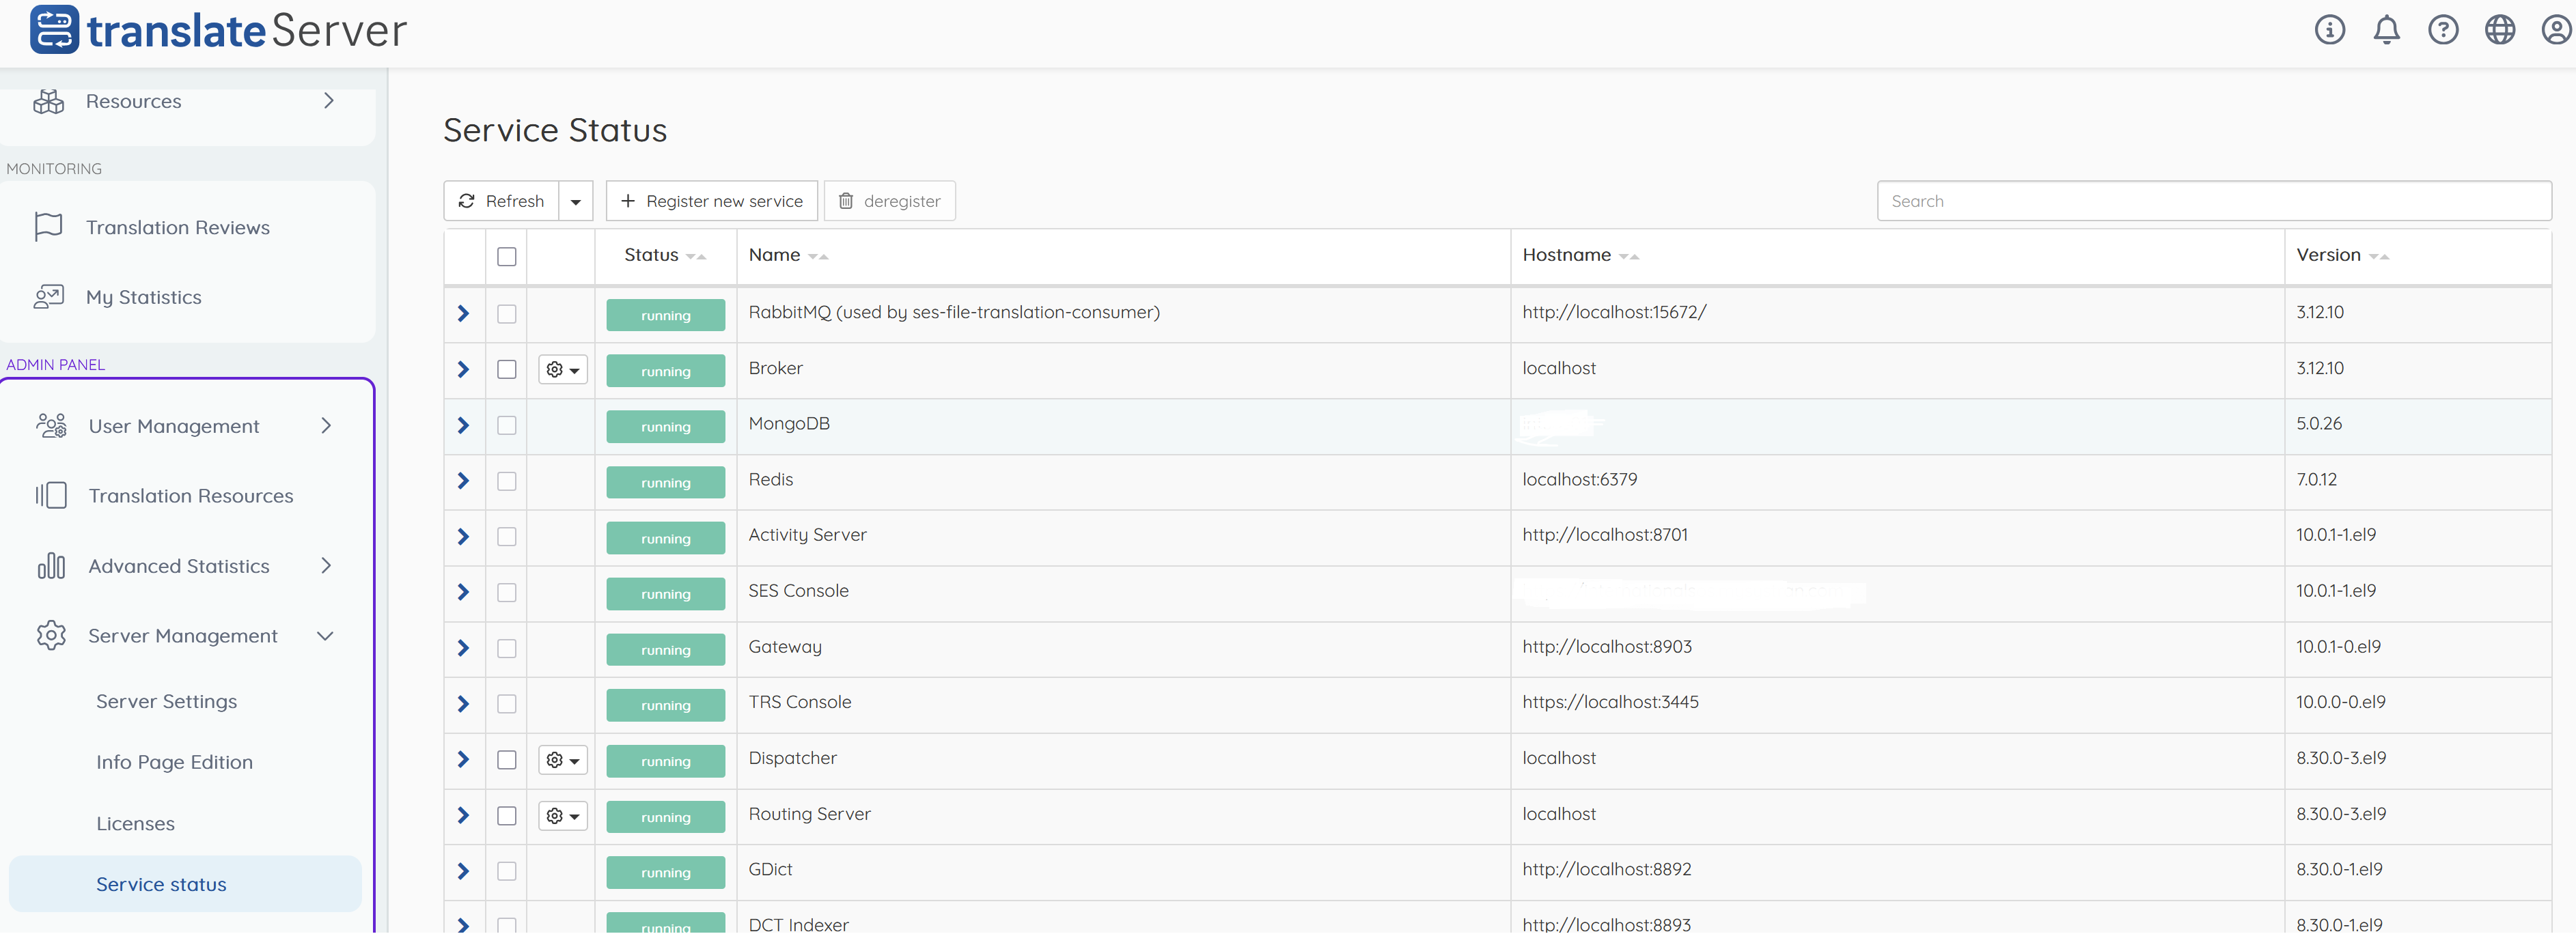Click the Gateway version 10.0.1-0.el9
Screen dimensions: 2576x934
coord(2338,647)
